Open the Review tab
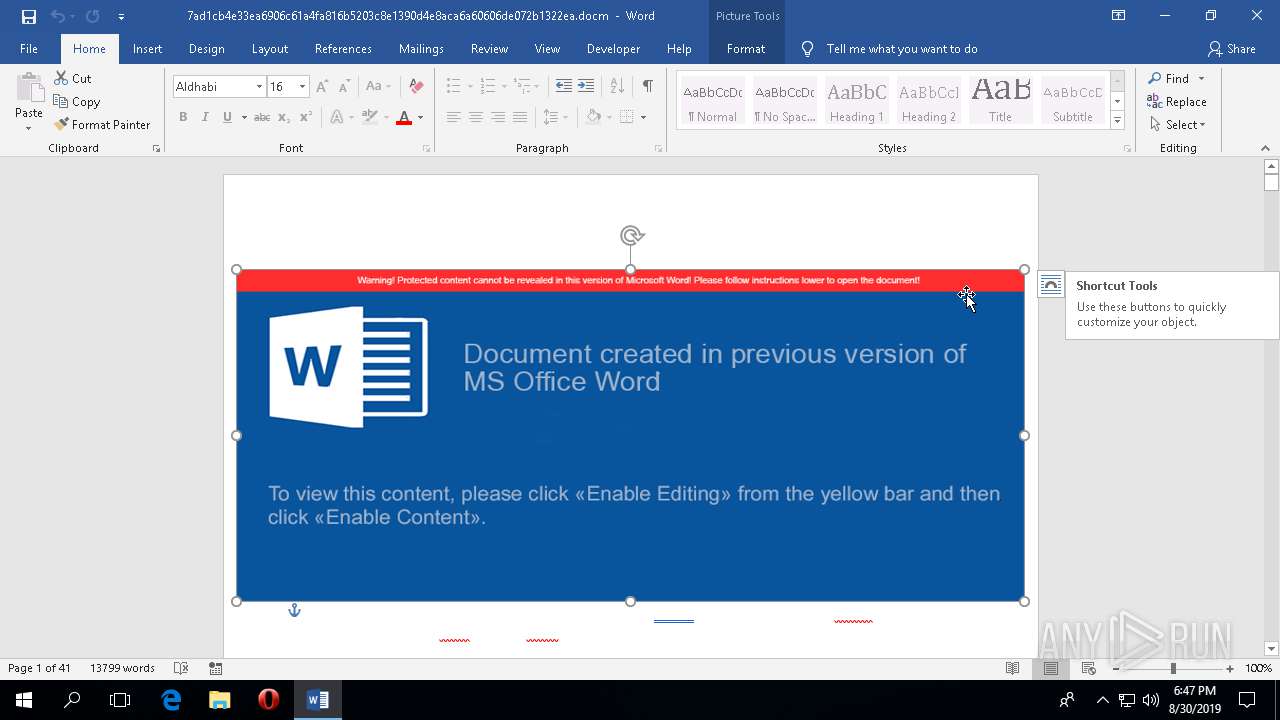This screenshot has width=1280, height=720. tap(489, 48)
